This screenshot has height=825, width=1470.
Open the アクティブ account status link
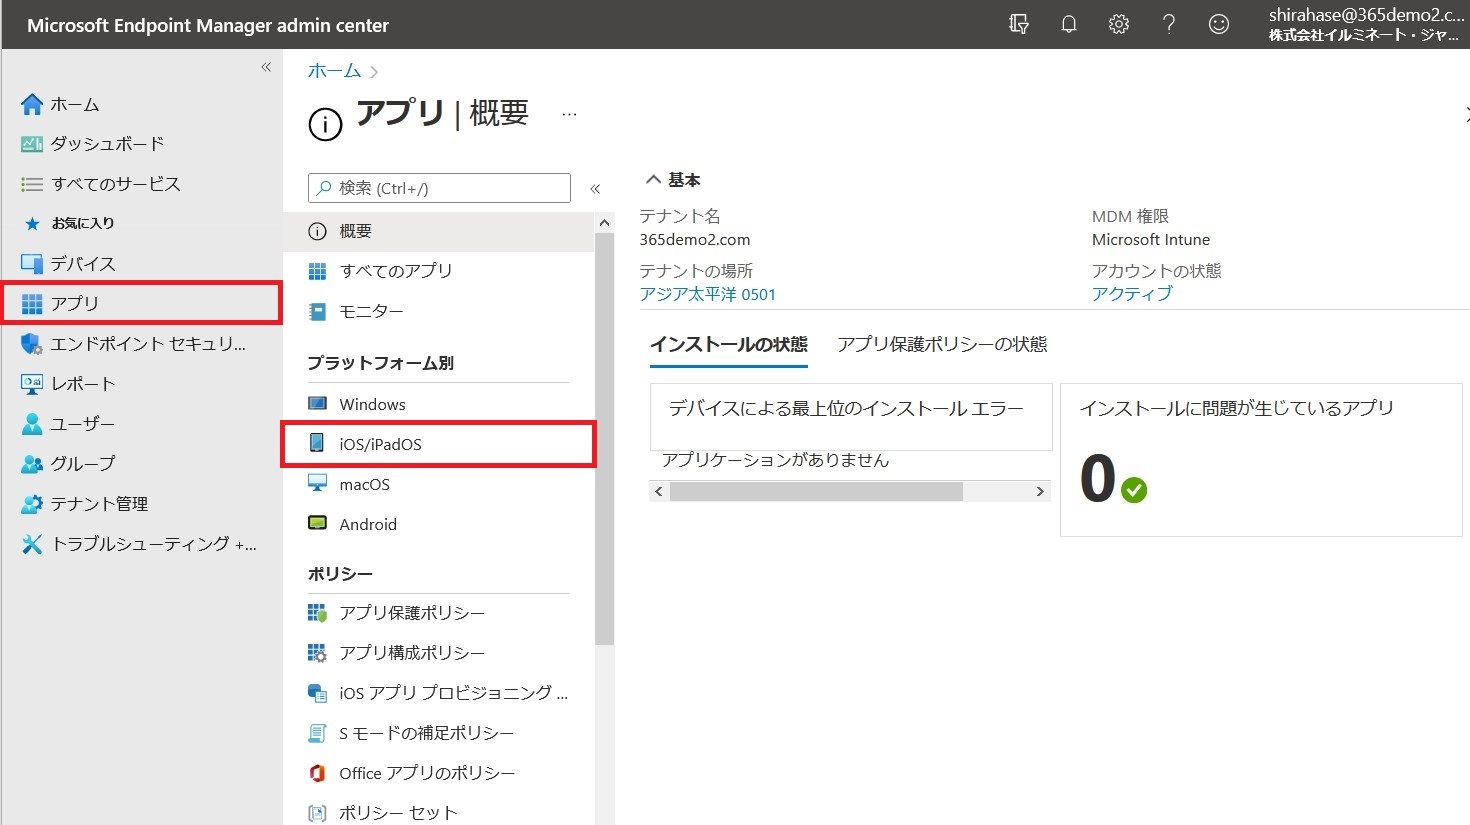pyautogui.click(x=1132, y=294)
